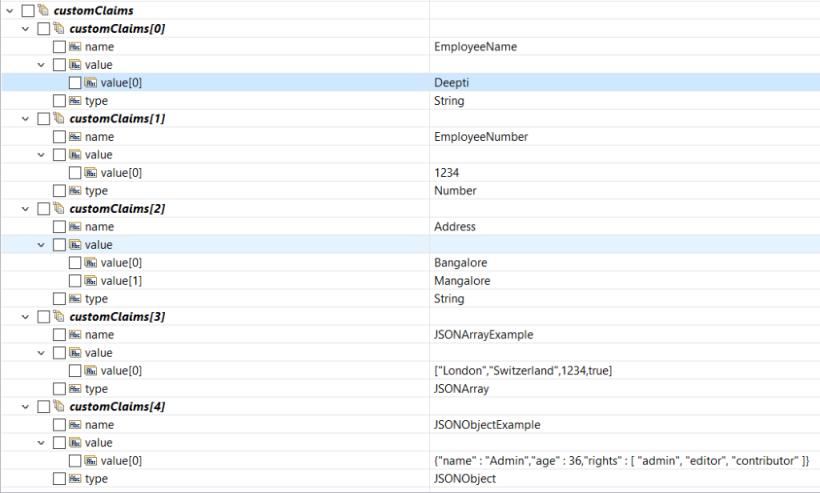The image size is (820, 493).
Task: Click the field icon beside EmployeeName's name row
Action: pos(75,46)
